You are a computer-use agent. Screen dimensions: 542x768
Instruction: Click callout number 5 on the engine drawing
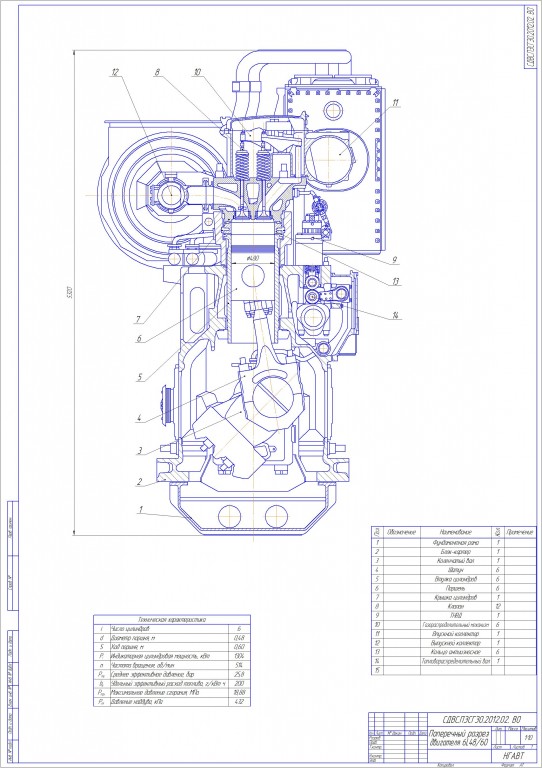click(x=139, y=377)
